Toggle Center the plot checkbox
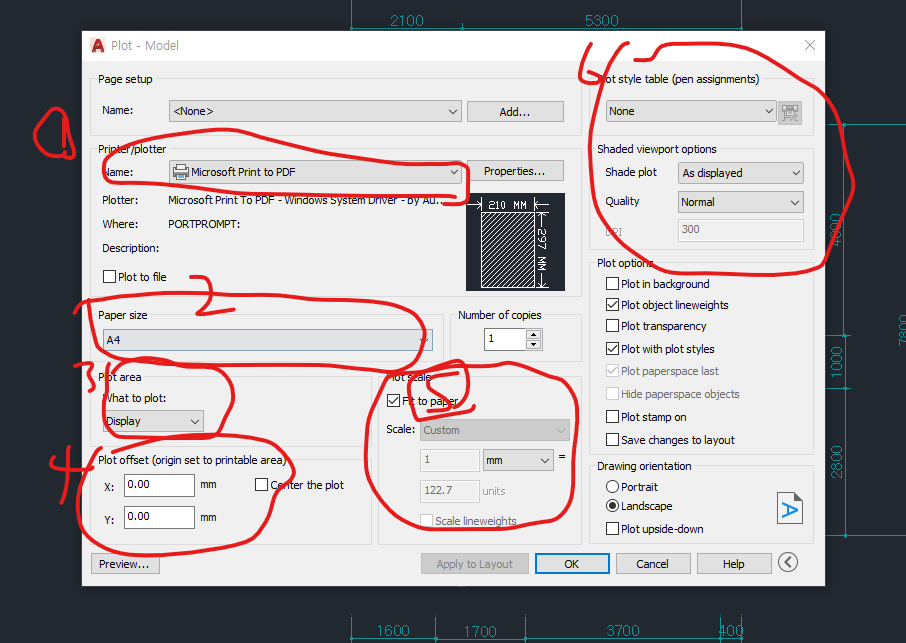 point(261,485)
